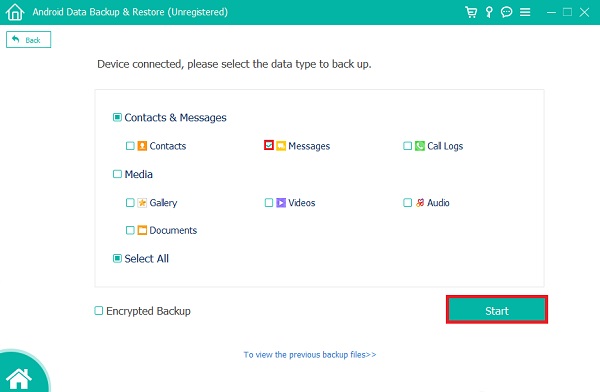Click the Start button

[497, 310]
